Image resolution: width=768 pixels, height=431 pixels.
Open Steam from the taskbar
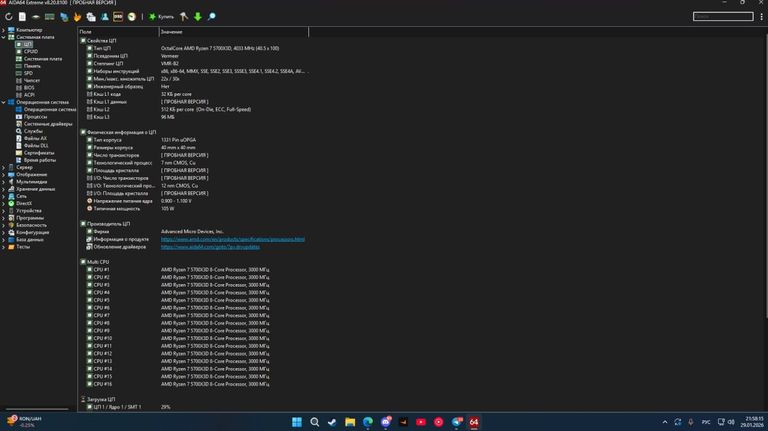click(x=332, y=422)
